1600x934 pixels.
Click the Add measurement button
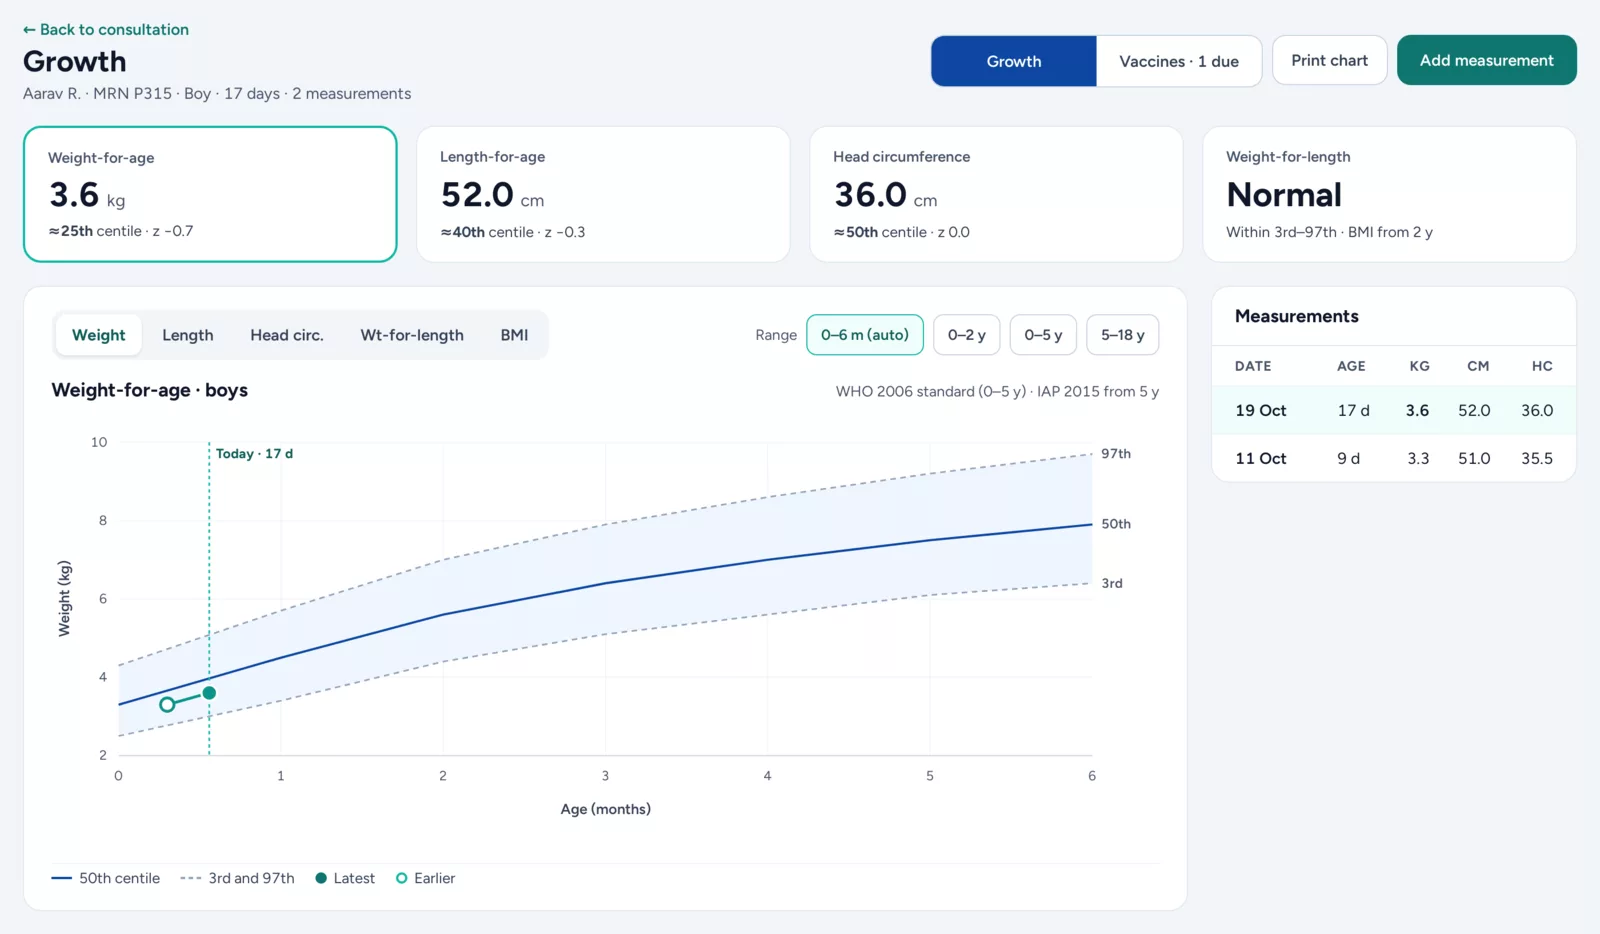tap(1486, 60)
